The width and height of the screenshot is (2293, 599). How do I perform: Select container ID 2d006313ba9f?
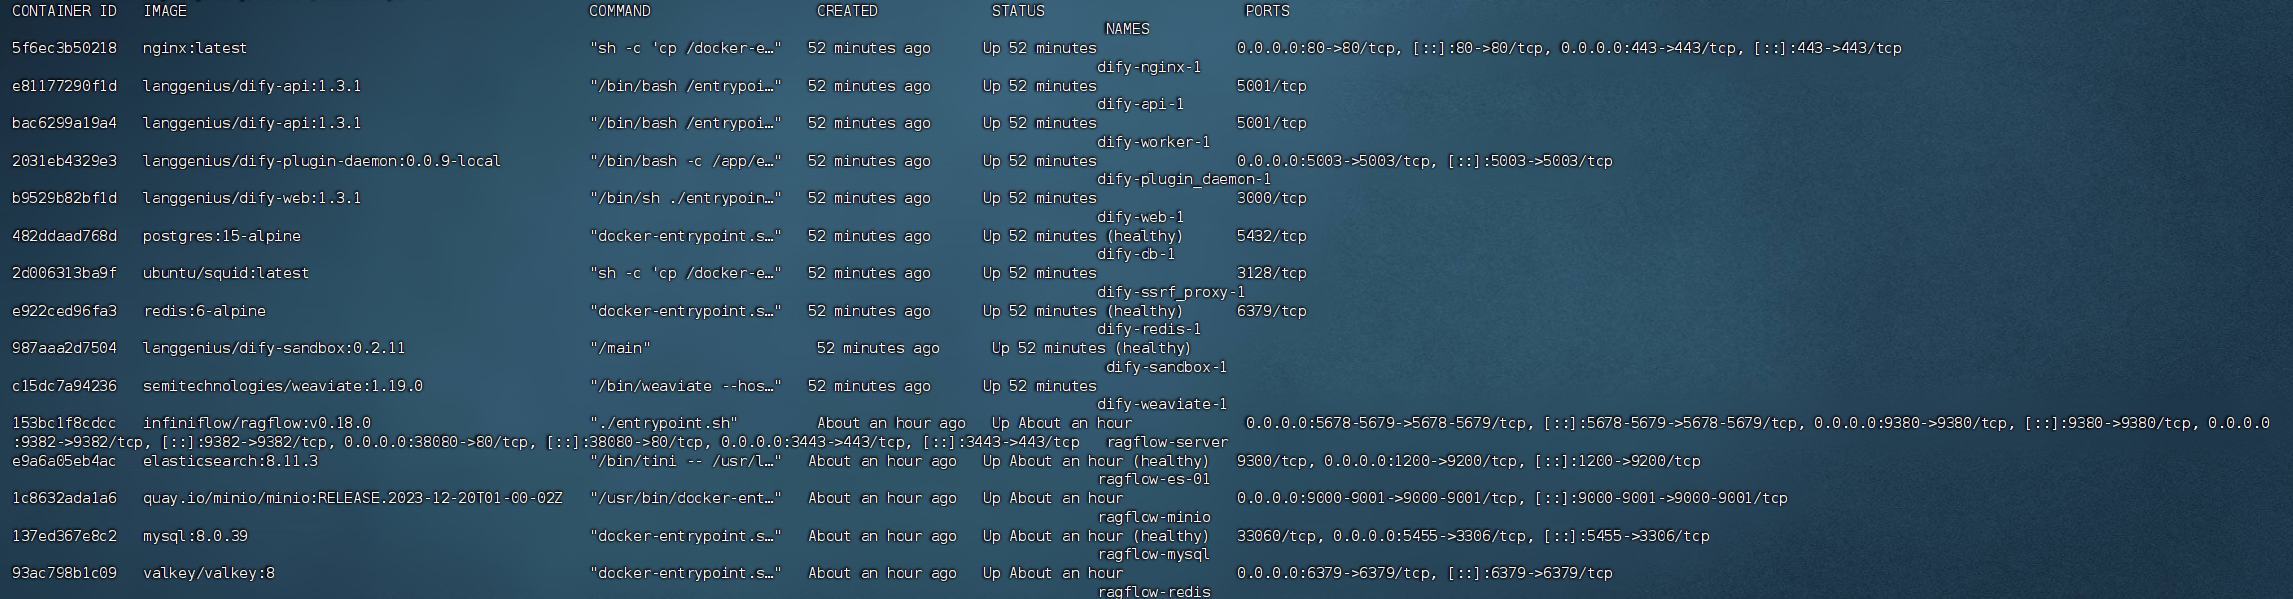tap(64, 273)
